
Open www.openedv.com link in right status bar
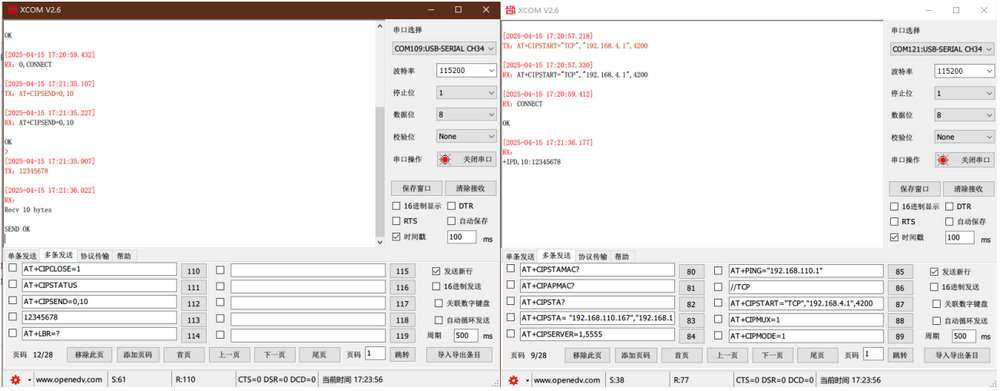point(567,380)
